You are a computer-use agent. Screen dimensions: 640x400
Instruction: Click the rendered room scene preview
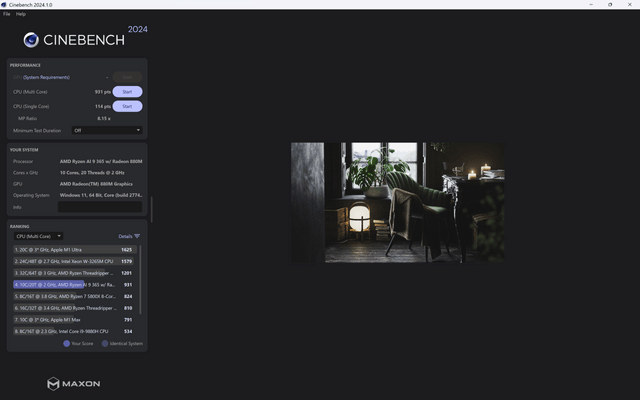[x=398, y=202]
